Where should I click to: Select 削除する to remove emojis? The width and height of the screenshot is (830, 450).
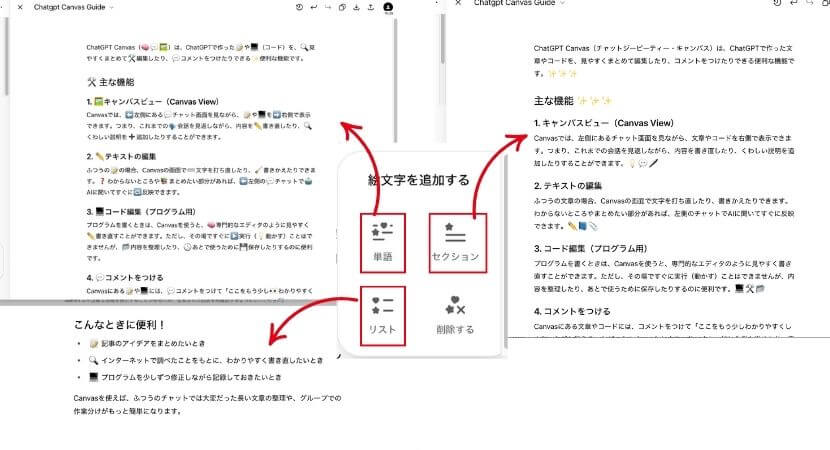click(455, 316)
